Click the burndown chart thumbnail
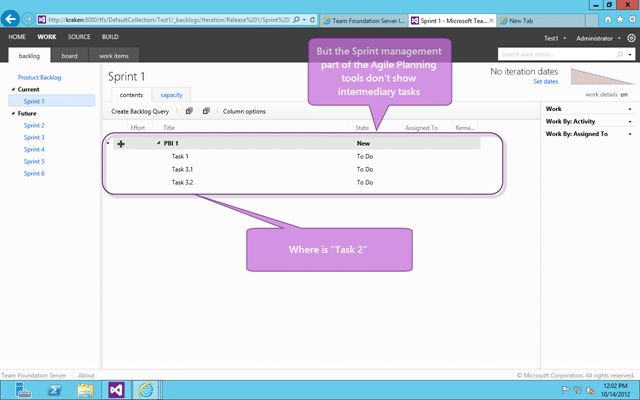The image size is (640, 400). (x=602, y=76)
